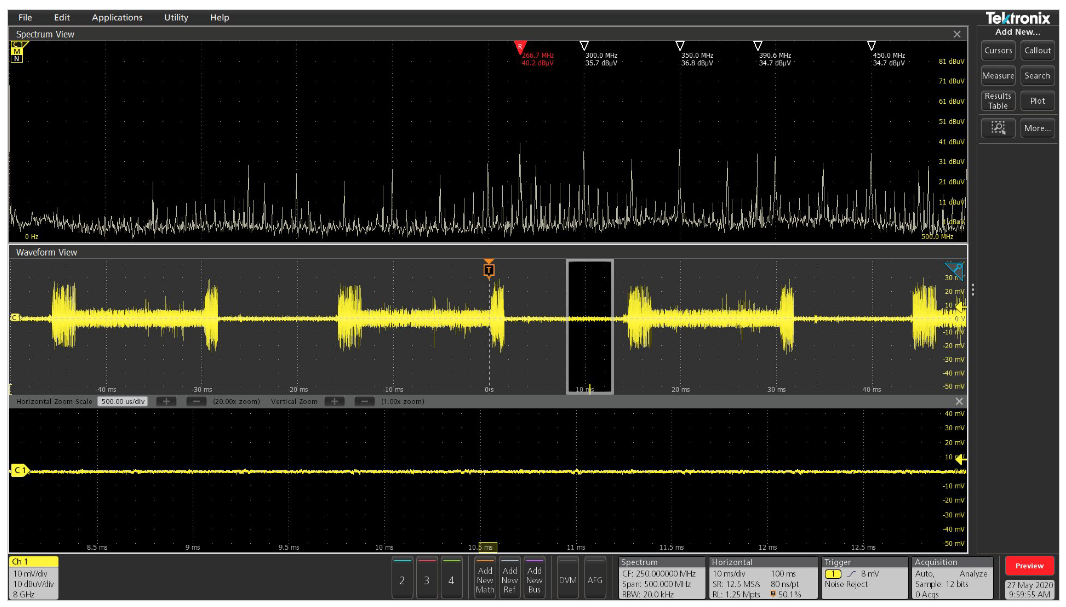Click the Horizontal Zoom Scale value field
The image size is (1066, 607).
pos(124,401)
